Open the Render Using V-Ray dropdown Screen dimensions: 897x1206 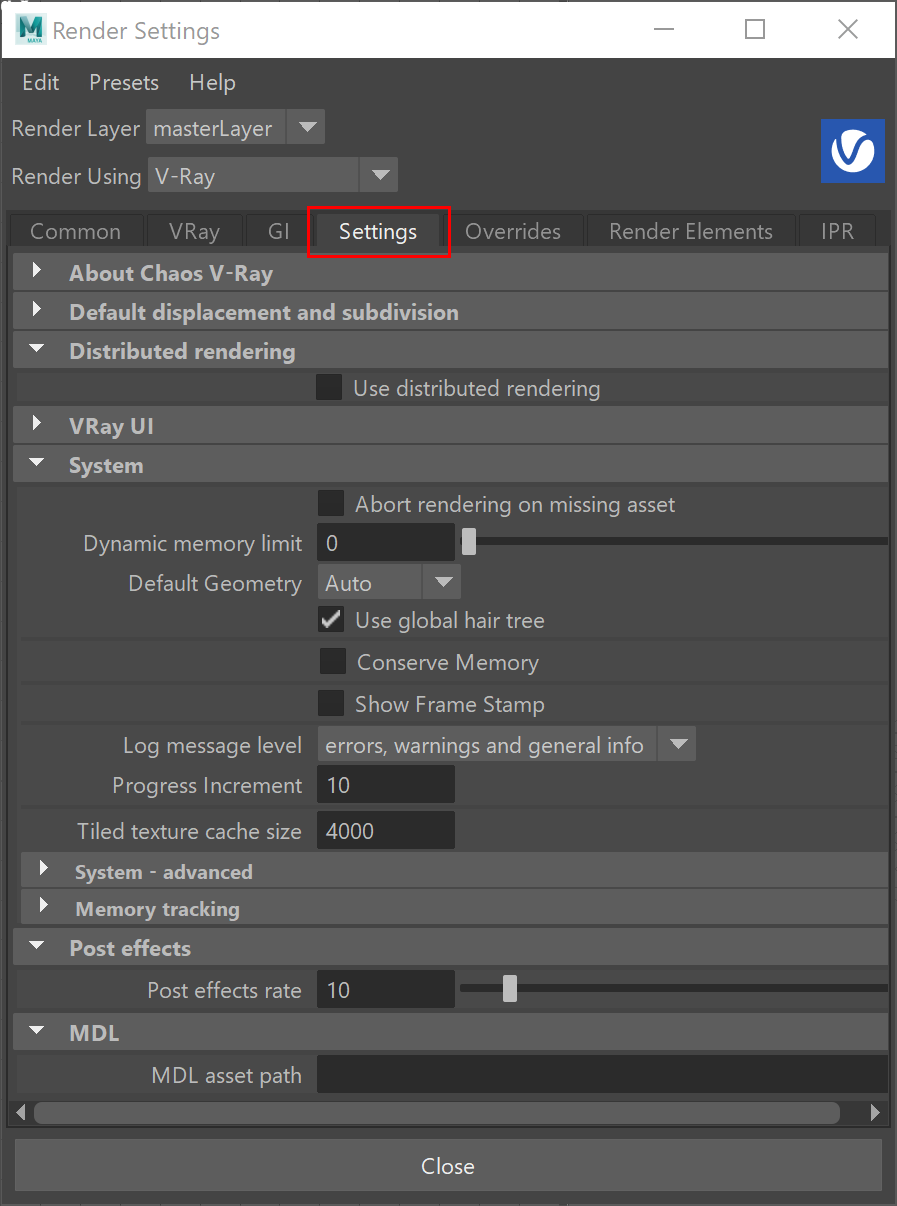click(x=273, y=176)
